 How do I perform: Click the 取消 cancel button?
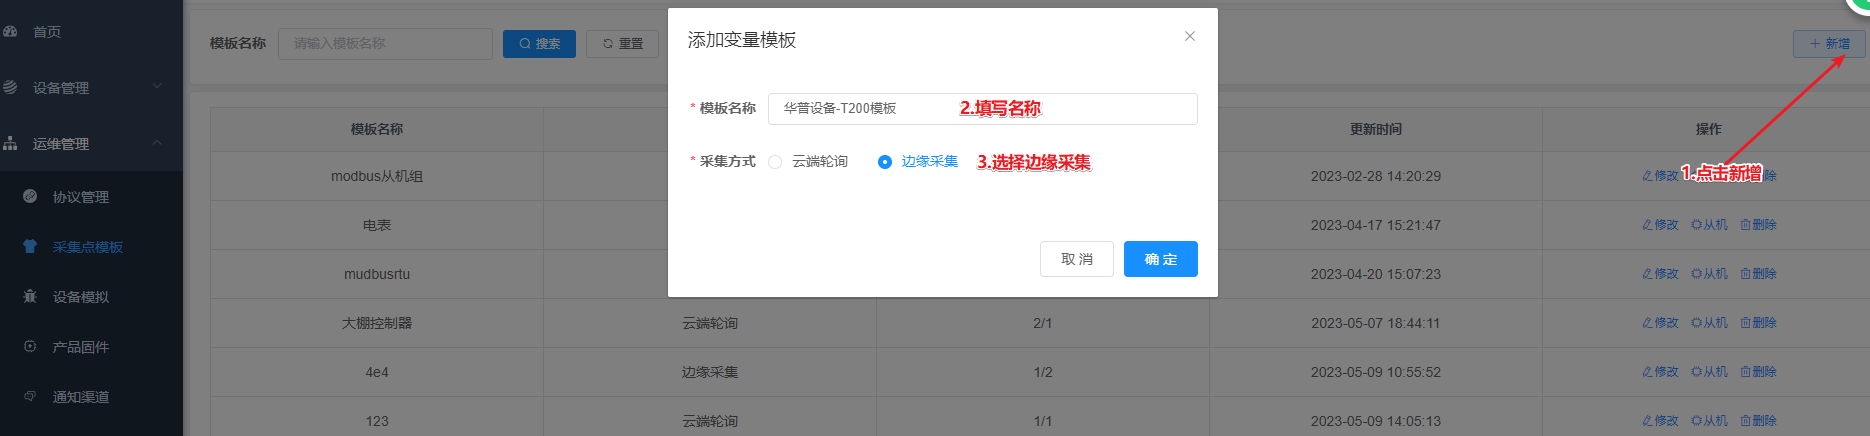[1076, 259]
